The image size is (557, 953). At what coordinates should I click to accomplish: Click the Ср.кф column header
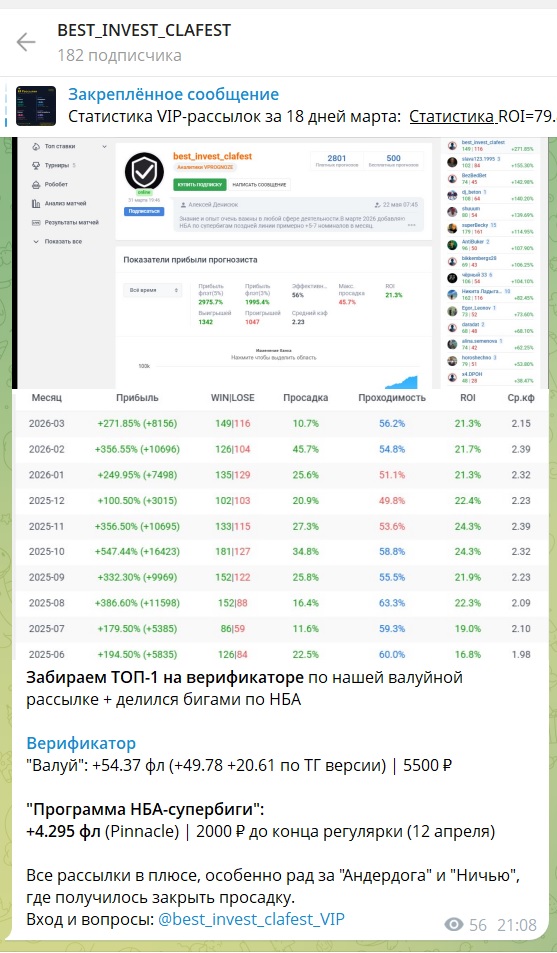pos(521,397)
